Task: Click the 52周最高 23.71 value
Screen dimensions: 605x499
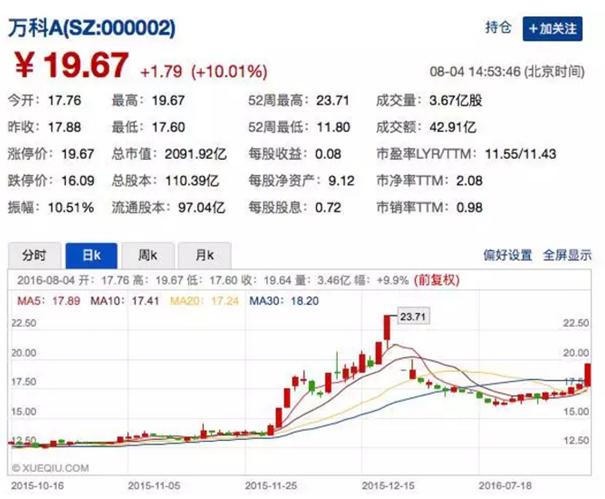Action: 333,101
